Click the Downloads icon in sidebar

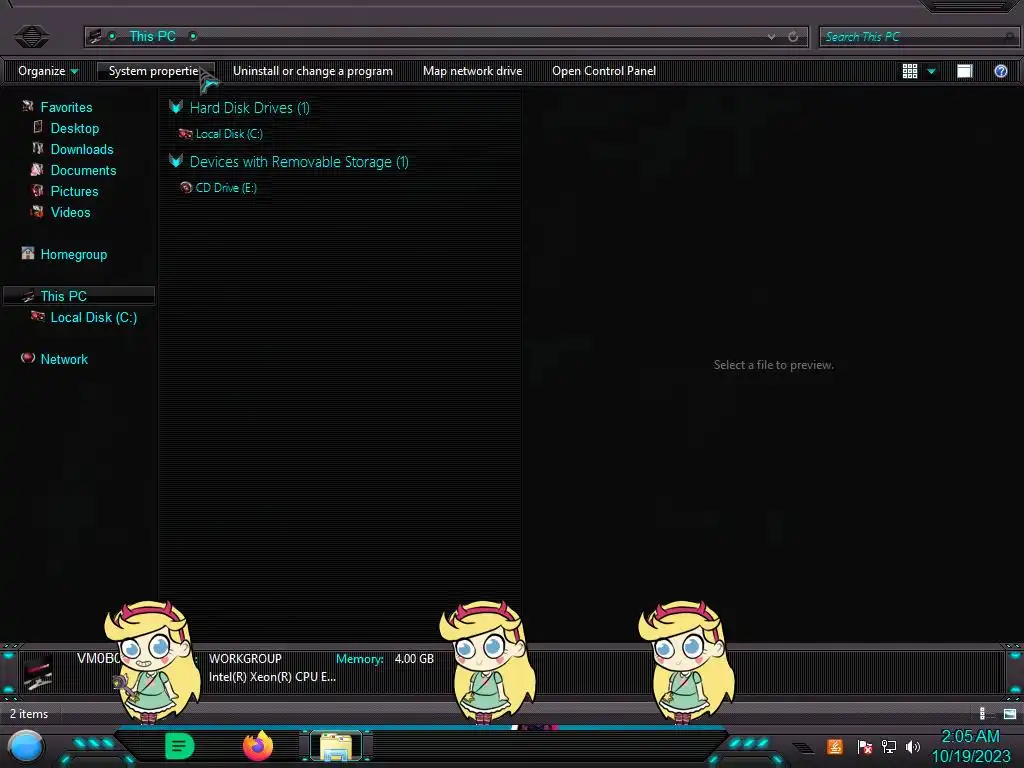coord(38,148)
